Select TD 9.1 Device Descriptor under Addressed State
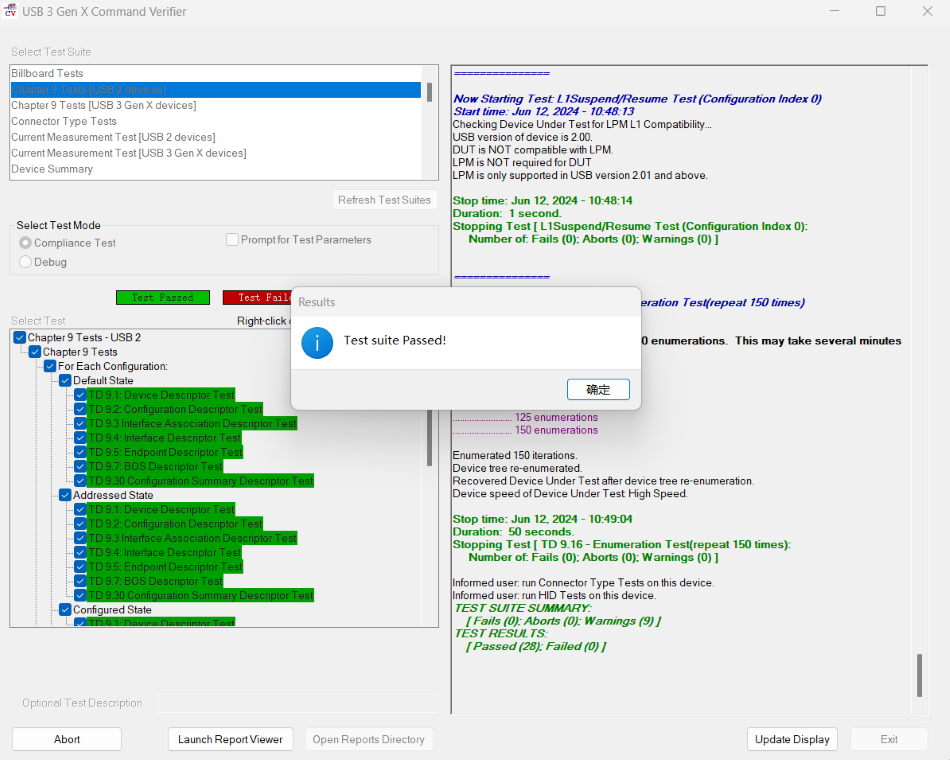 click(162, 510)
